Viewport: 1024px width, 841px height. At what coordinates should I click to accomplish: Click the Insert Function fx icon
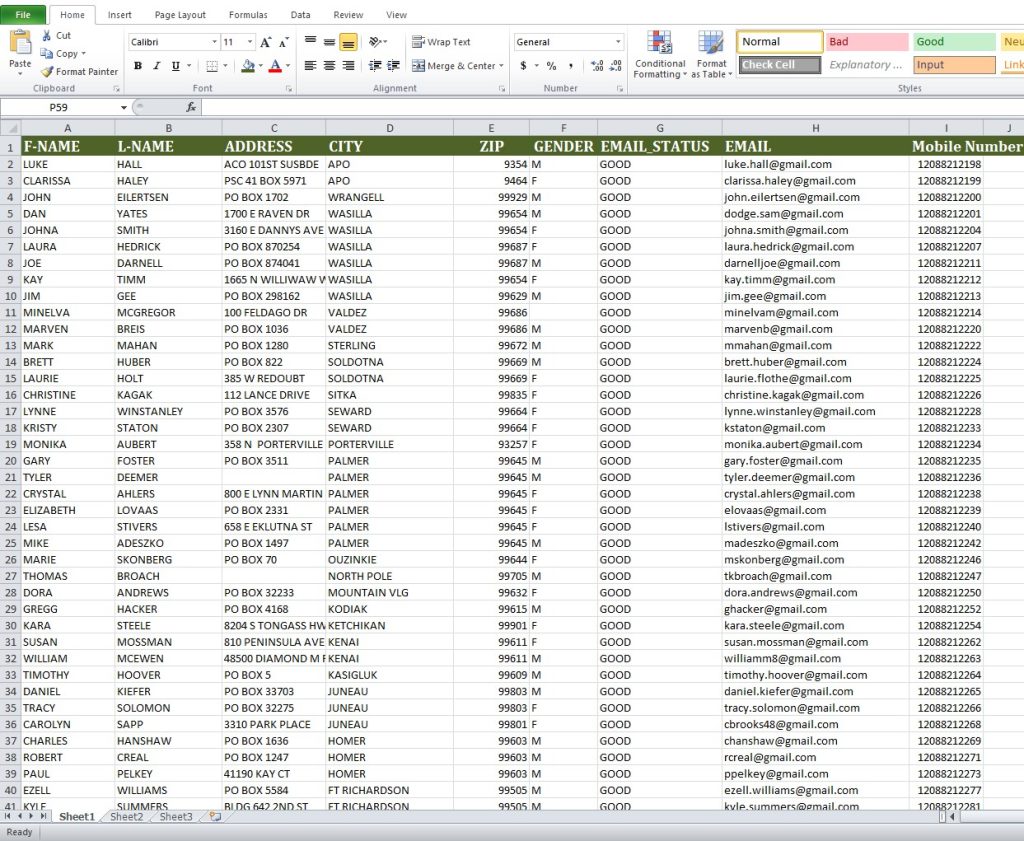click(x=191, y=107)
